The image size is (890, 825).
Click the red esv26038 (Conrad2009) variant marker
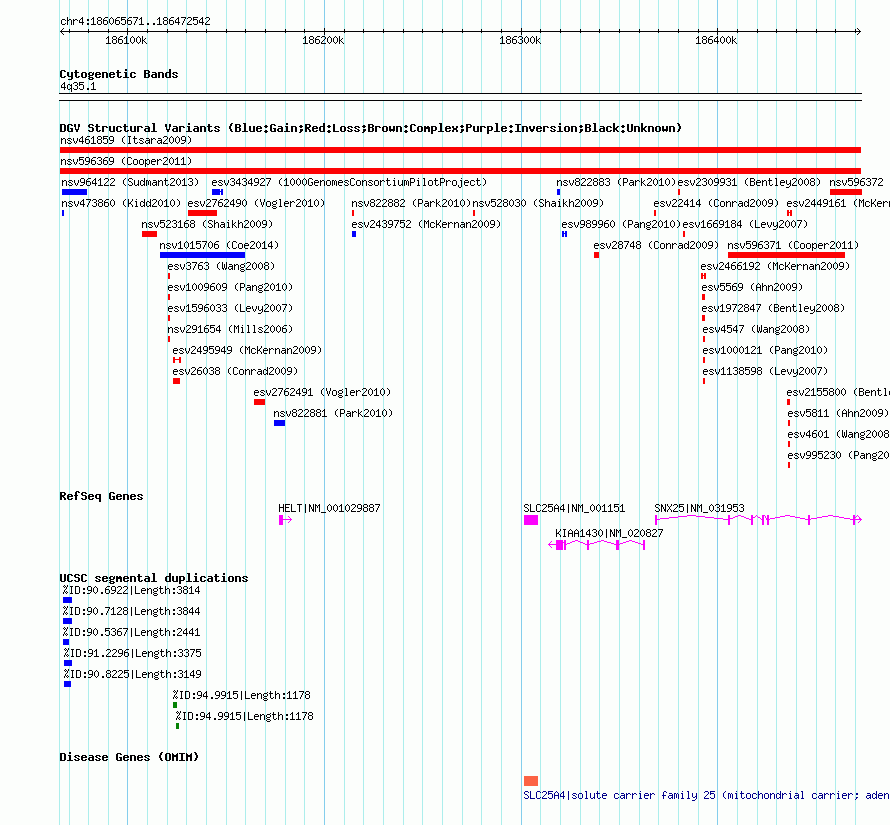point(177,381)
